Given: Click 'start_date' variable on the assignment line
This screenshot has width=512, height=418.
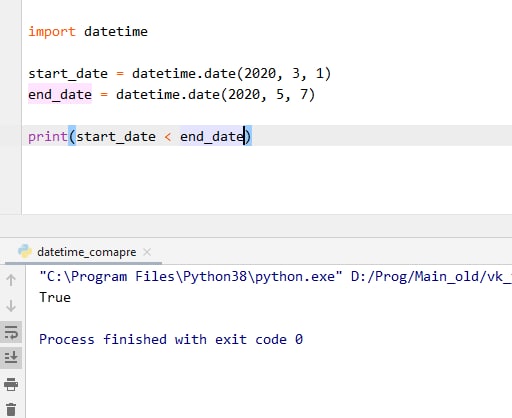Looking at the screenshot, I should point(68,74).
